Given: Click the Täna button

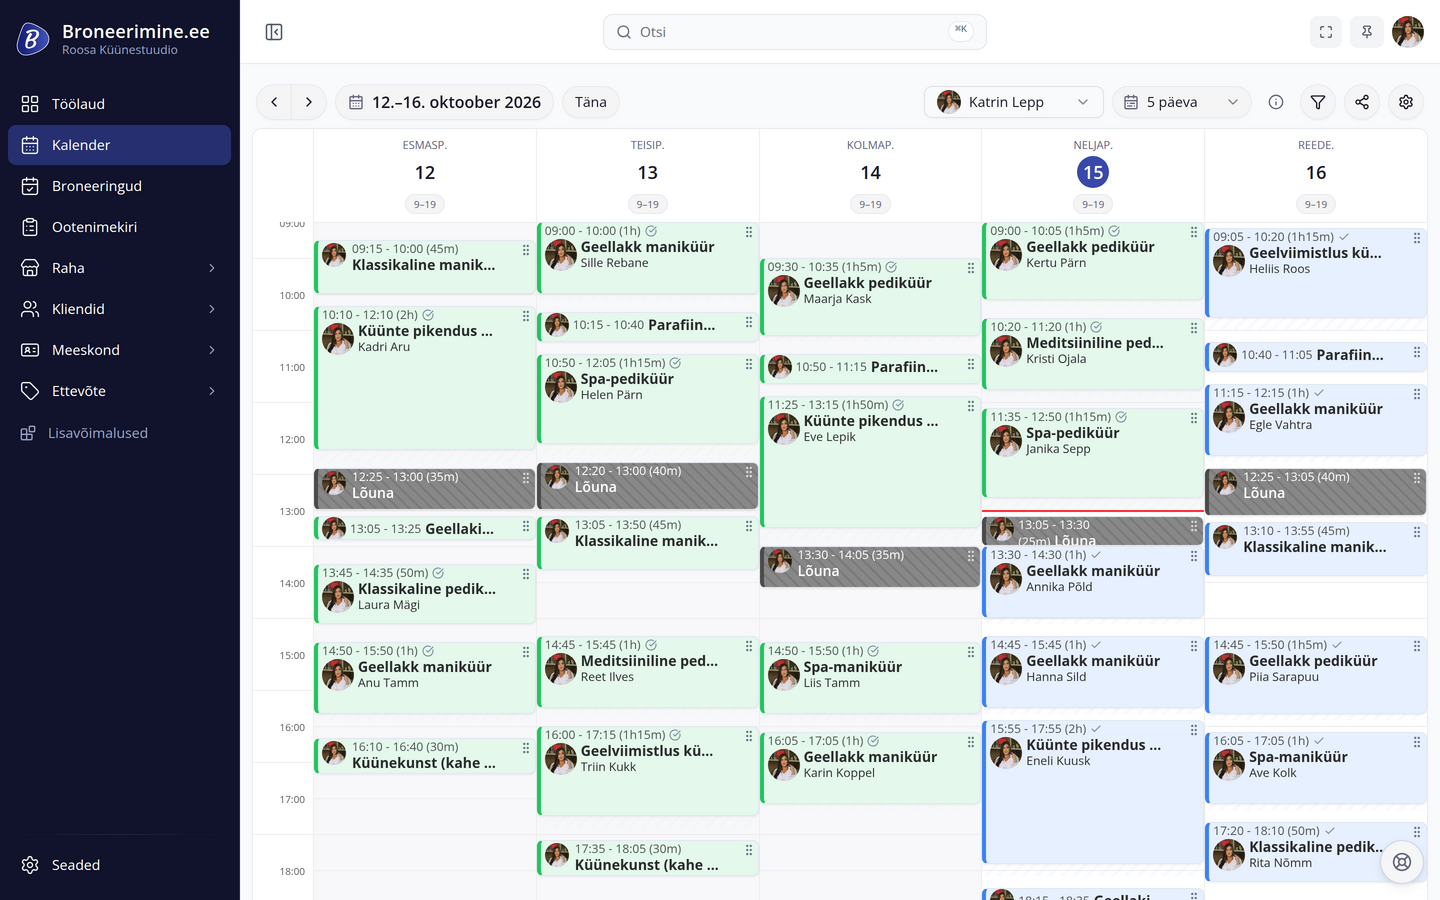Looking at the screenshot, I should click(591, 102).
